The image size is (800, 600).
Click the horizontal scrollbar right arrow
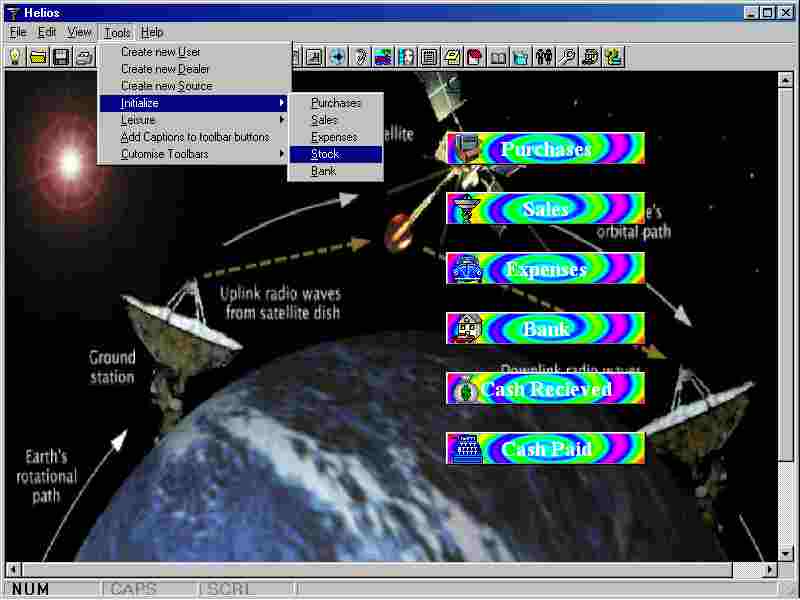pyautogui.click(x=770, y=569)
